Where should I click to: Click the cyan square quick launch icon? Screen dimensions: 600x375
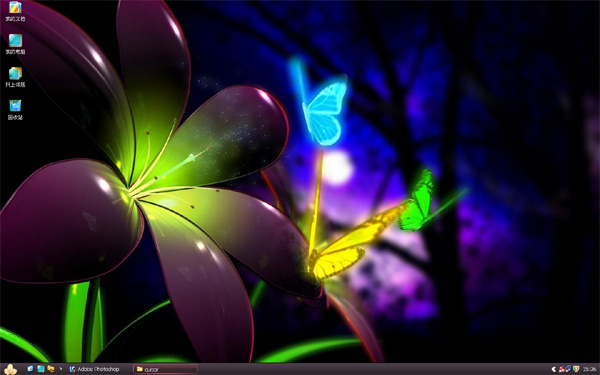(41, 369)
